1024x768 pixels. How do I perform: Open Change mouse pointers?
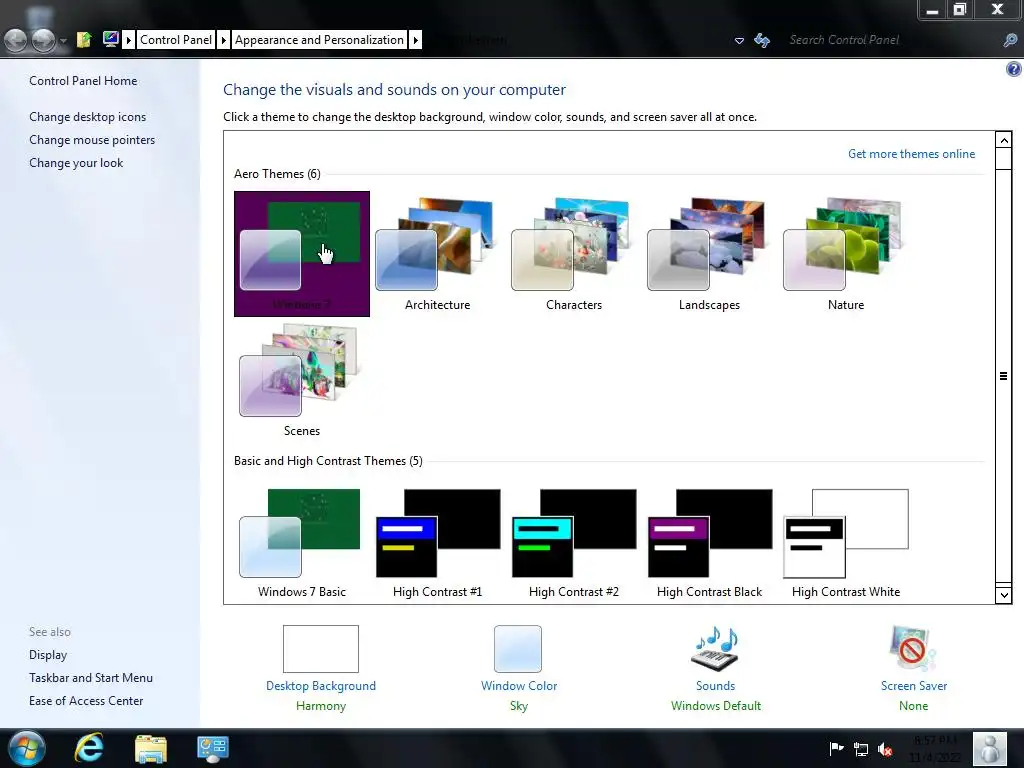point(92,140)
